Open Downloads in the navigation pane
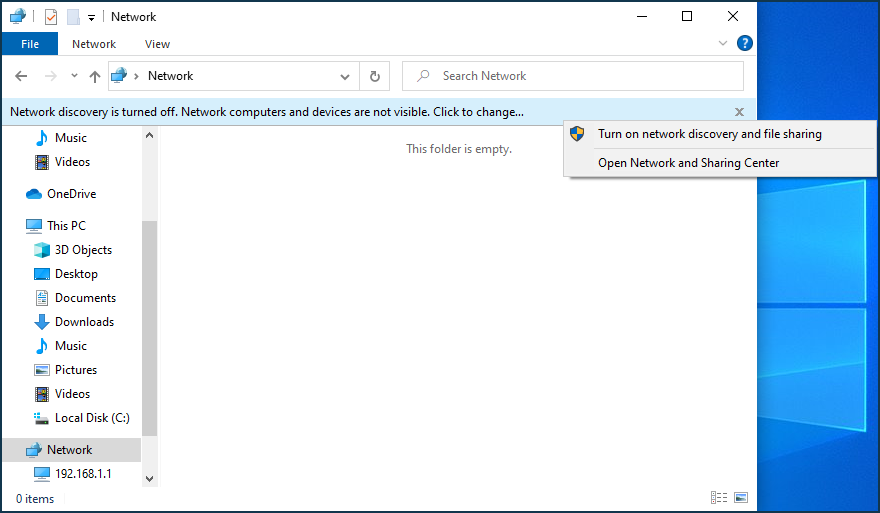The height and width of the screenshot is (513, 880). pos(84,322)
